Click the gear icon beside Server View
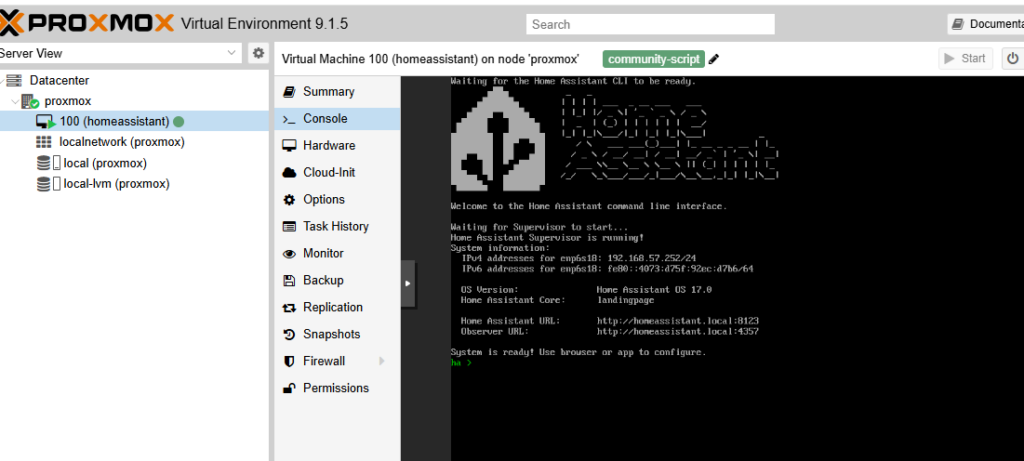1024x461 pixels. pos(258,53)
